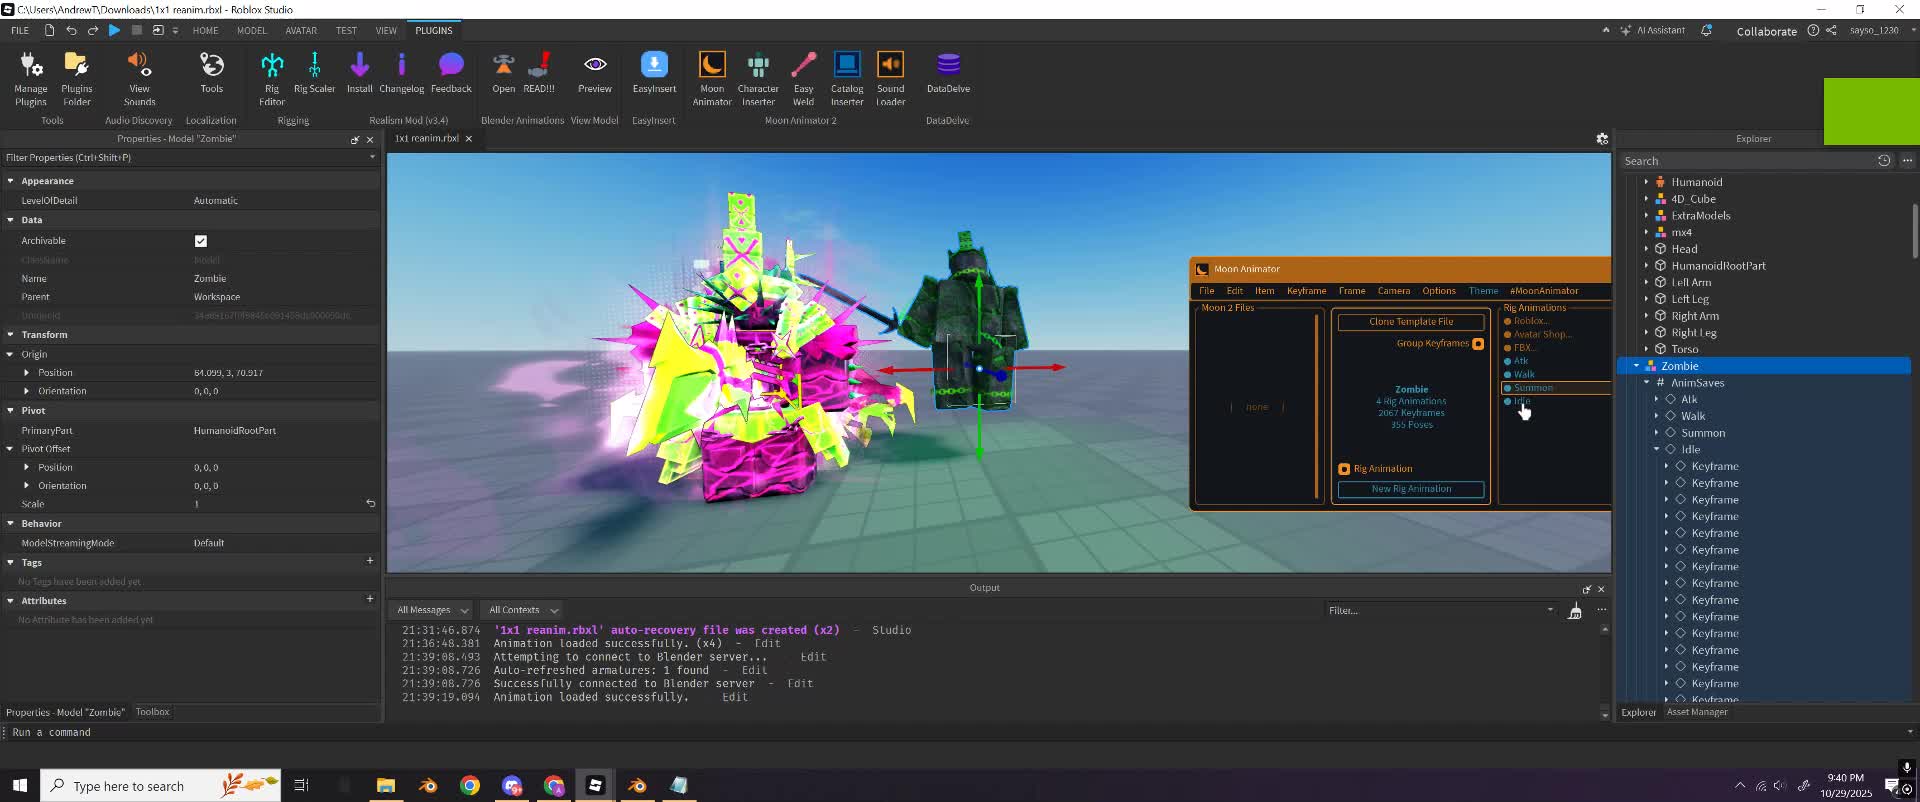This screenshot has width=1920, height=802.
Task: Open the Blender Animations plugin
Action: click(503, 73)
